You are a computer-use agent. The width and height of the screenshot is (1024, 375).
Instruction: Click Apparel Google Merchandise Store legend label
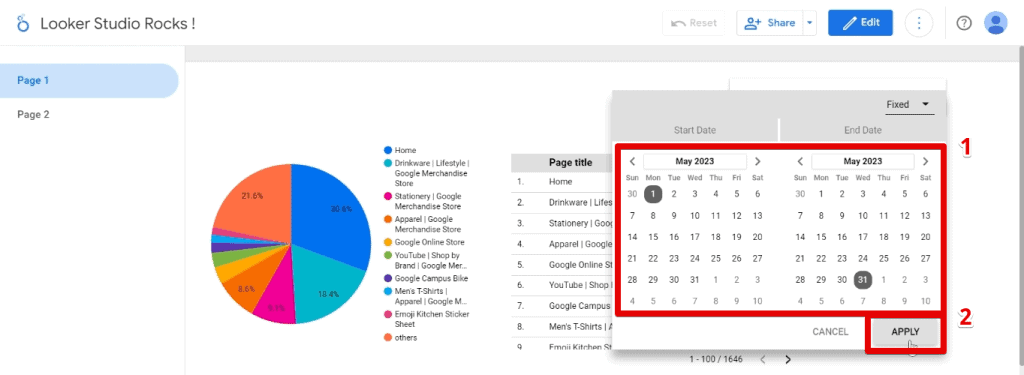click(428, 224)
